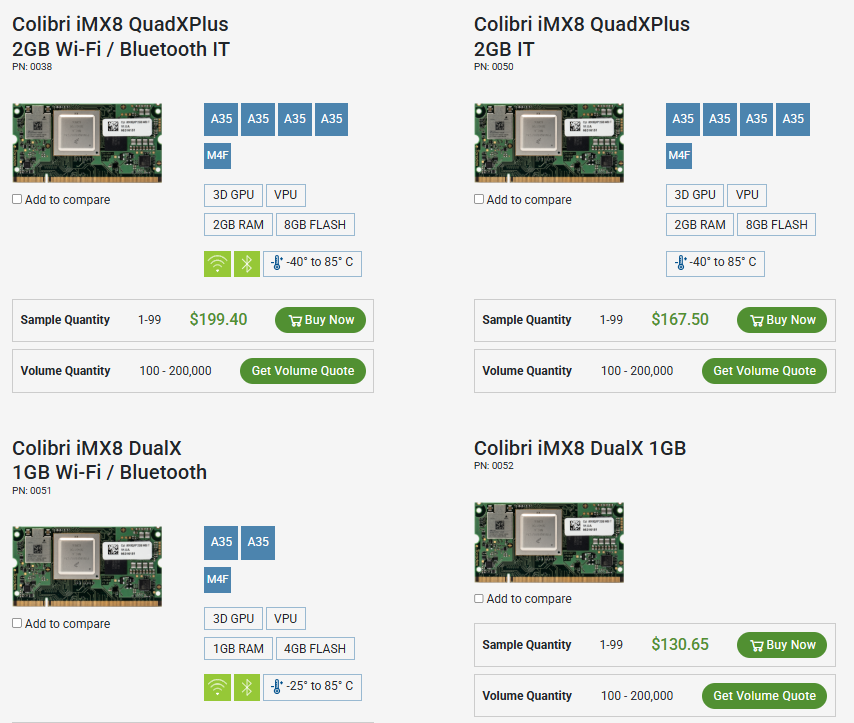This screenshot has height=723, width=854.
Task: Open the Colibri iMX8 QuadXPlus 2GB Wi-Fi / Bluetooth IT title
Action: [121, 37]
